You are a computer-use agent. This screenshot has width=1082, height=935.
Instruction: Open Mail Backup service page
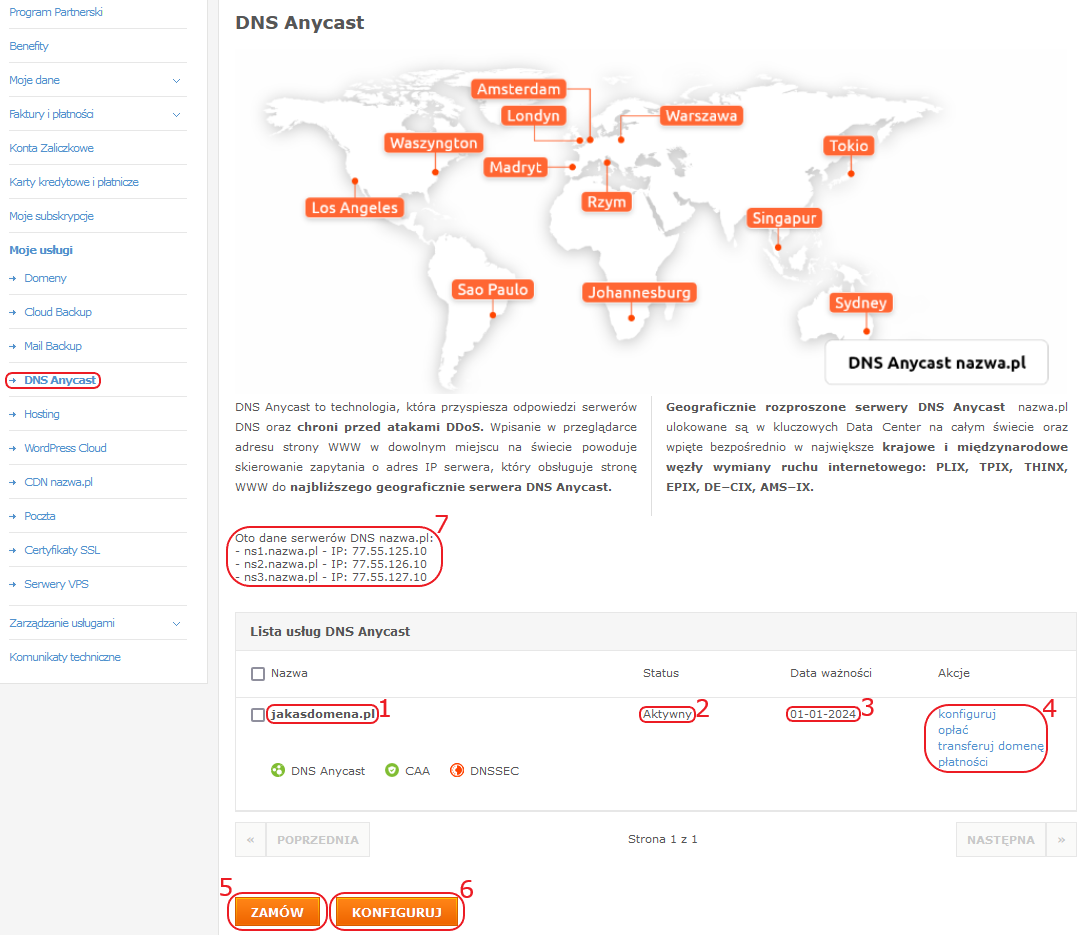coord(53,346)
